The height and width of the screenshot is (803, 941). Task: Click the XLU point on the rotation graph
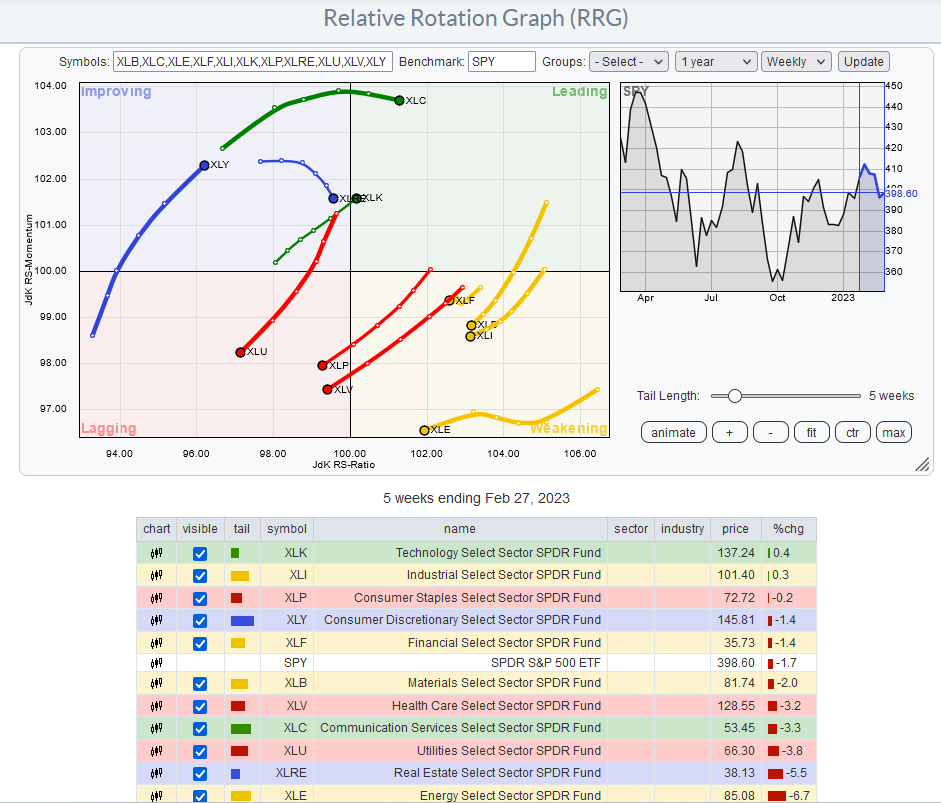(241, 352)
